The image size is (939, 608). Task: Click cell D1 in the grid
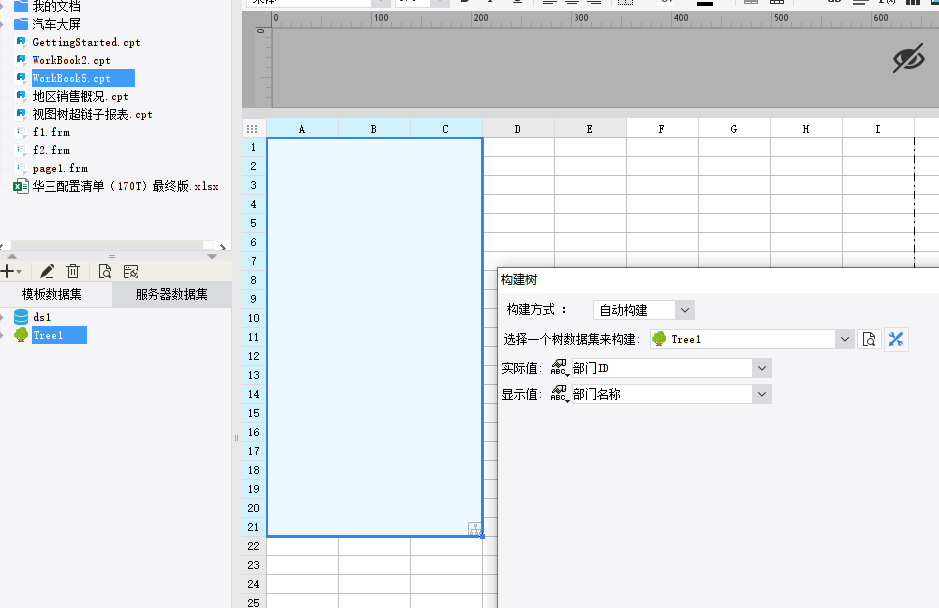coord(519,147)
